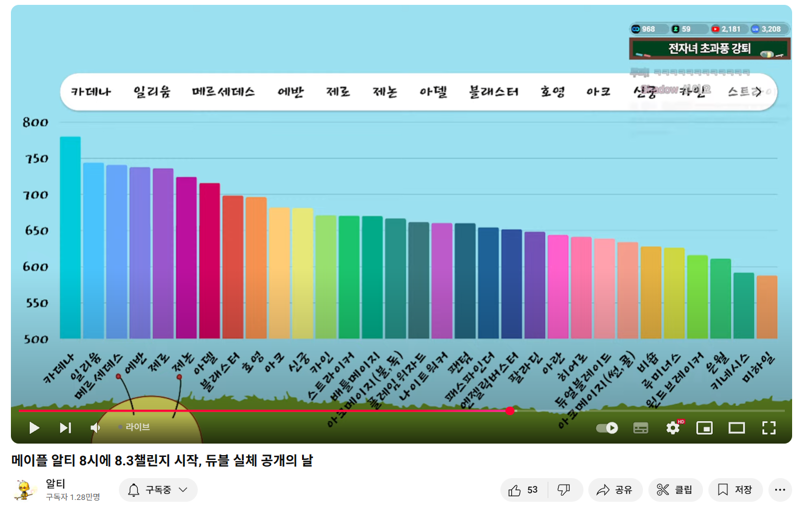This screenshot has width=800, height=506.
Task: Toggle subtitles in player
Action: (641, 428)
